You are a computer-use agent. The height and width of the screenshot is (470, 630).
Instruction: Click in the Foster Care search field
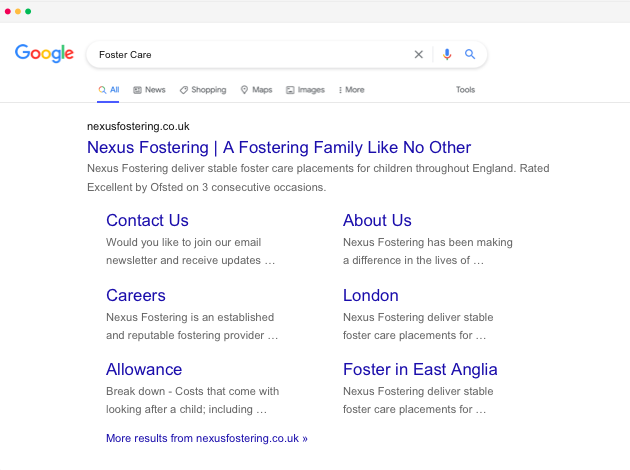pos(250,55)
